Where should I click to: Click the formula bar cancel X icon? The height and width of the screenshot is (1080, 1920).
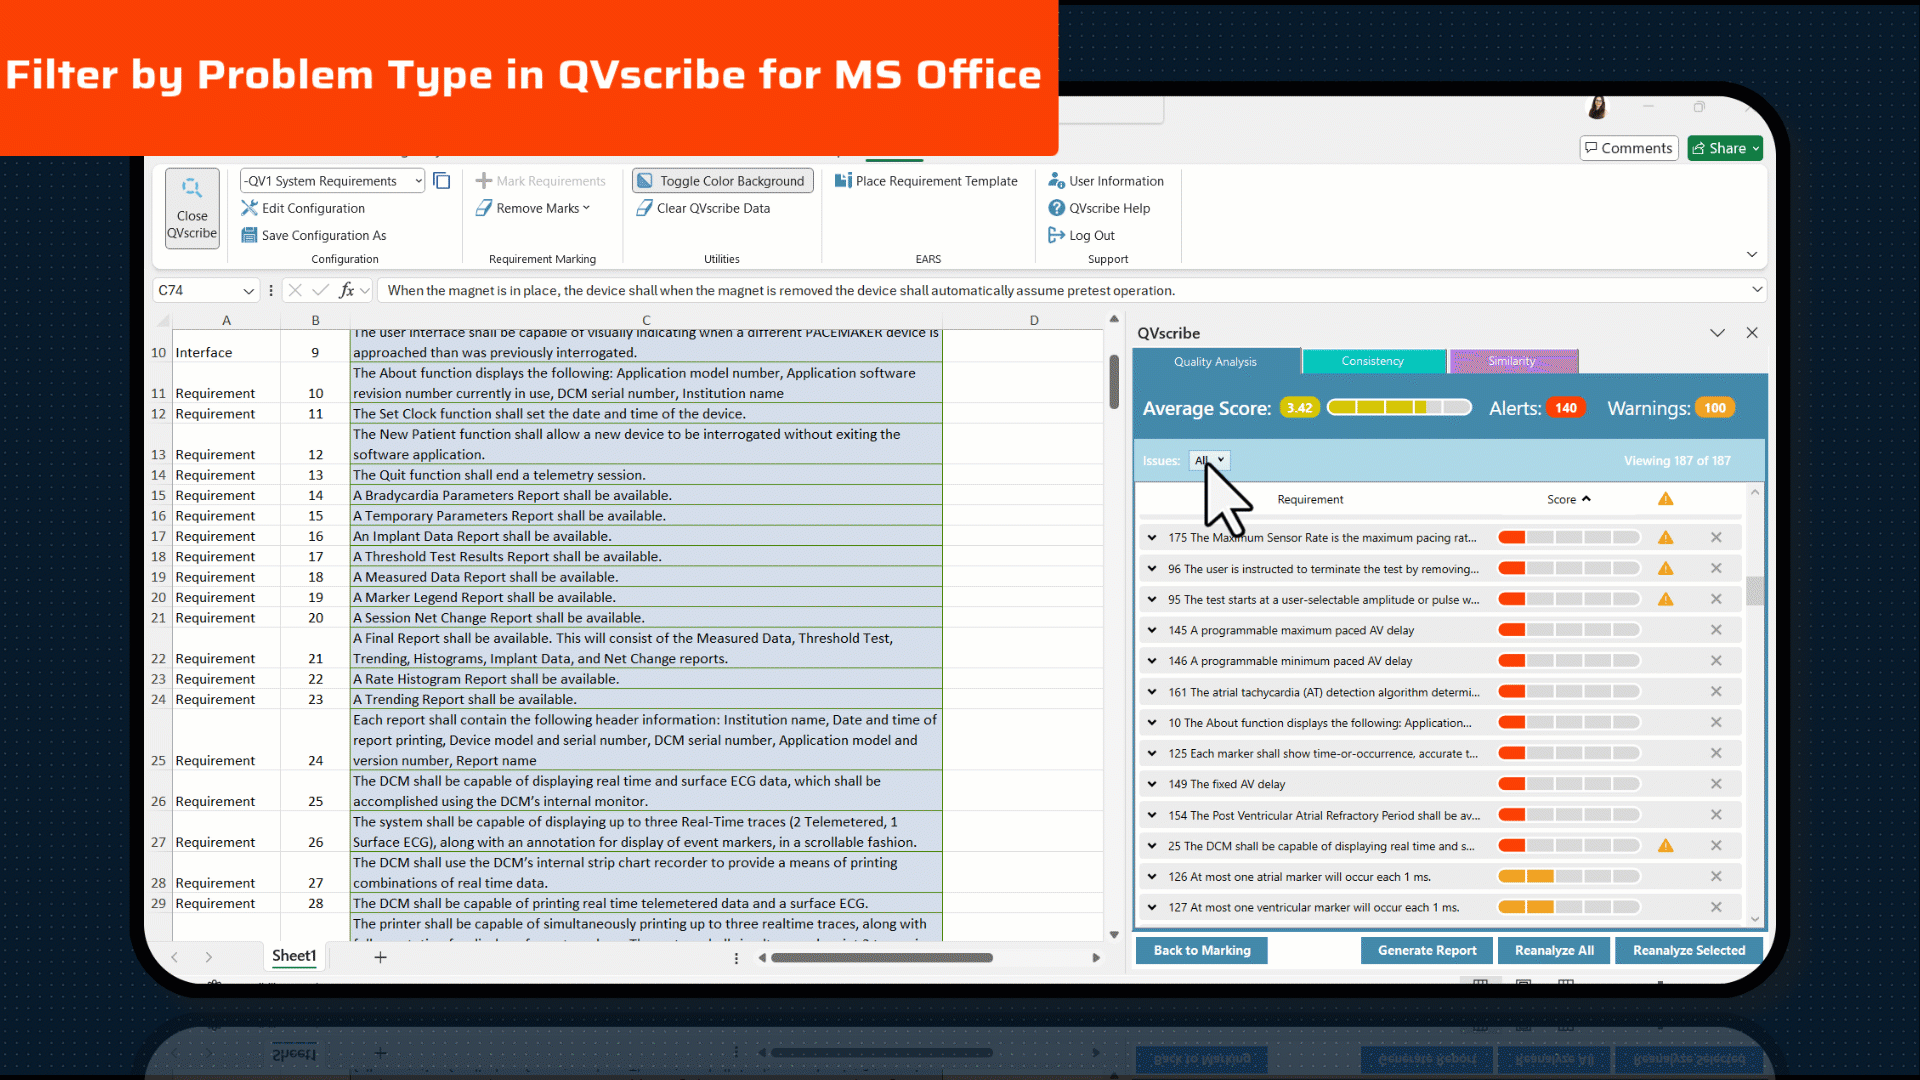click(295, 290)
